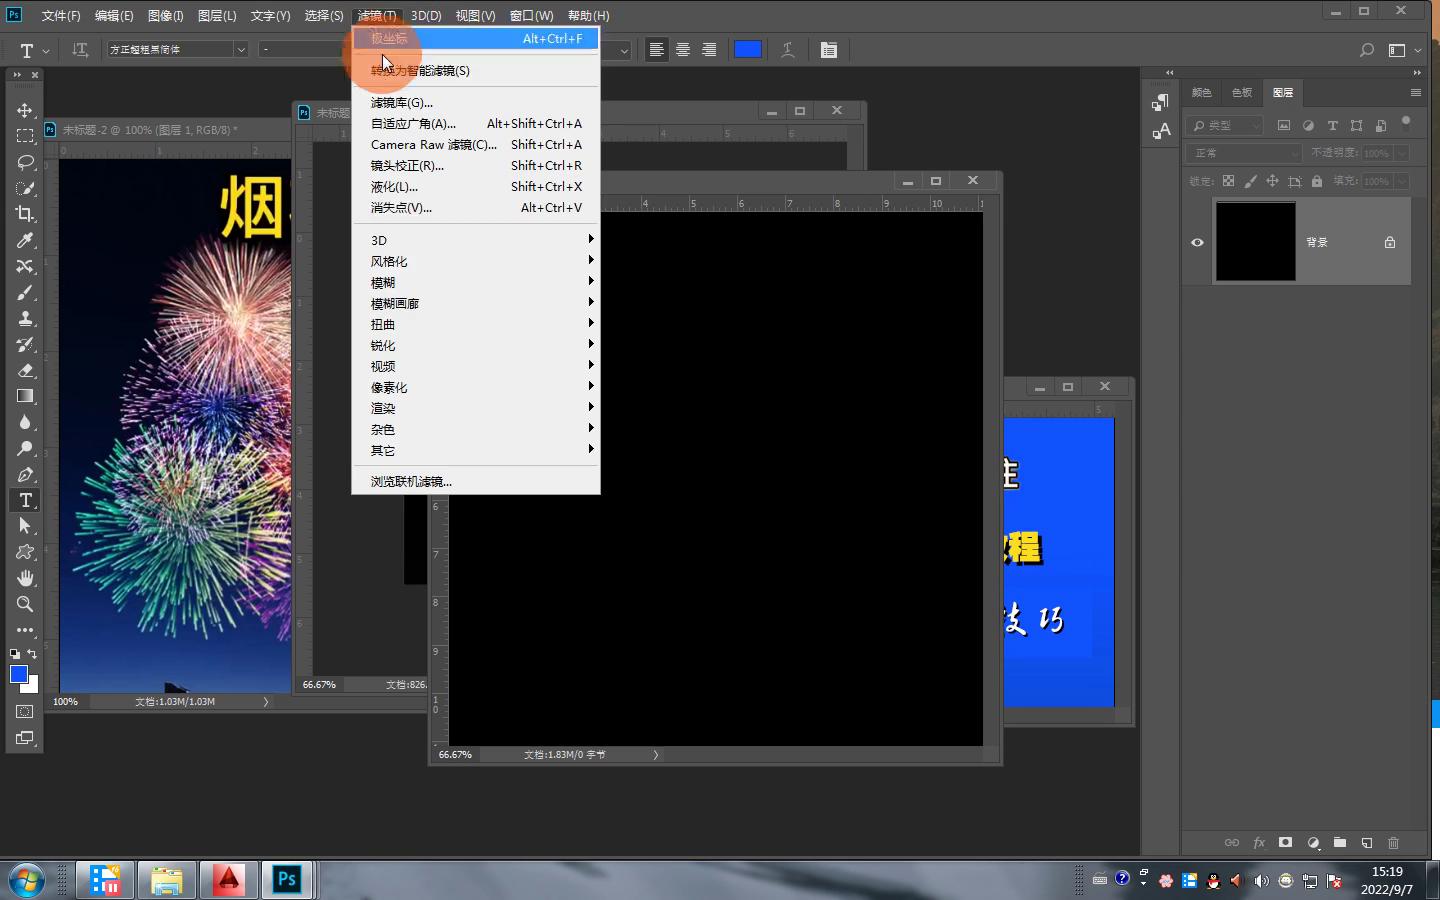Toggle right text alignment
1440x900 pixels.
pos(709,50)
